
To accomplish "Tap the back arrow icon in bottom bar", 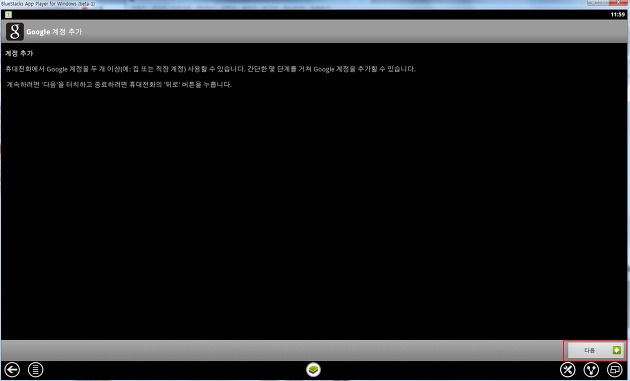I will (12, 370).
